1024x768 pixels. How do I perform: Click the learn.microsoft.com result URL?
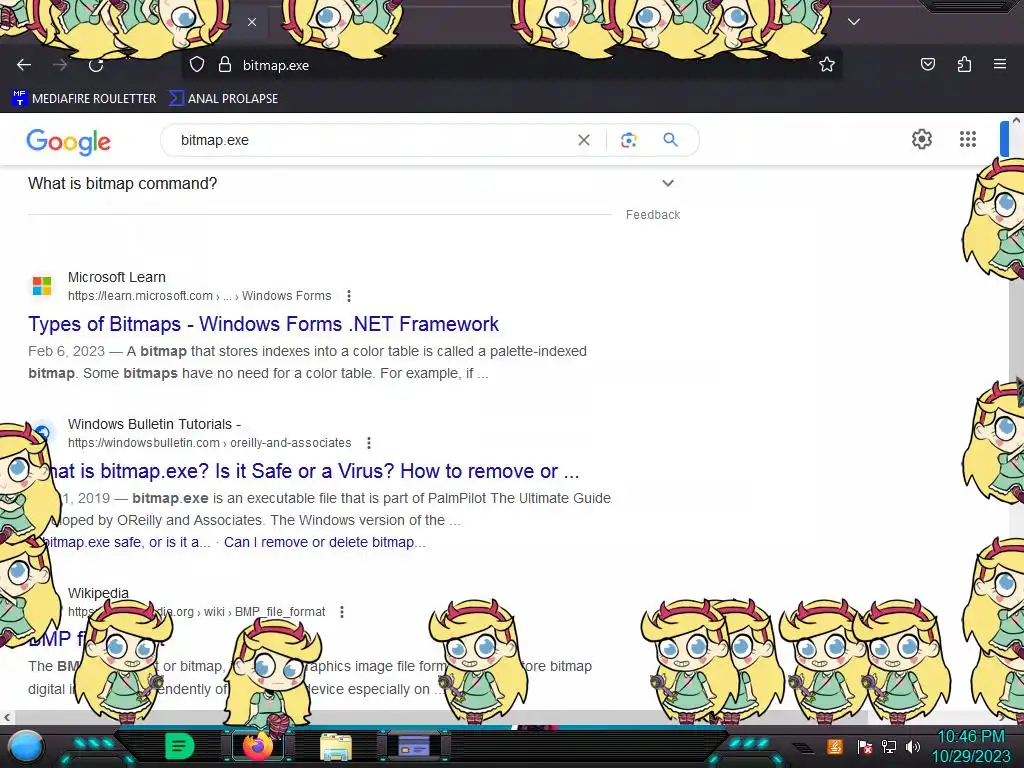click(x=199, y=296)
